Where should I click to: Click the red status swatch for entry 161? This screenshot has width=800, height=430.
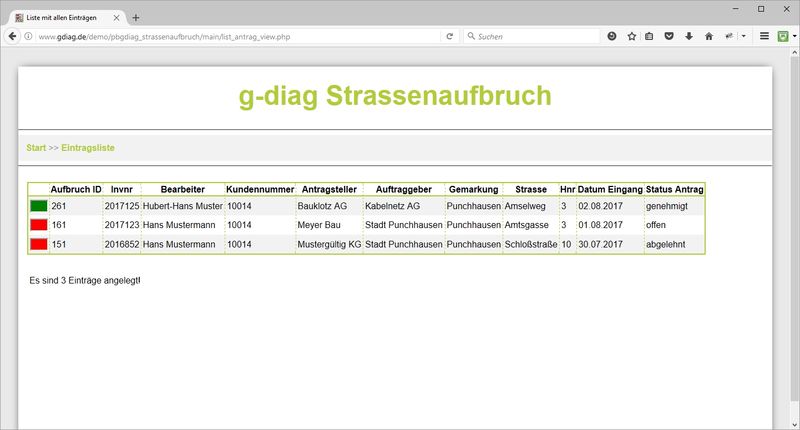coord(38,225)
